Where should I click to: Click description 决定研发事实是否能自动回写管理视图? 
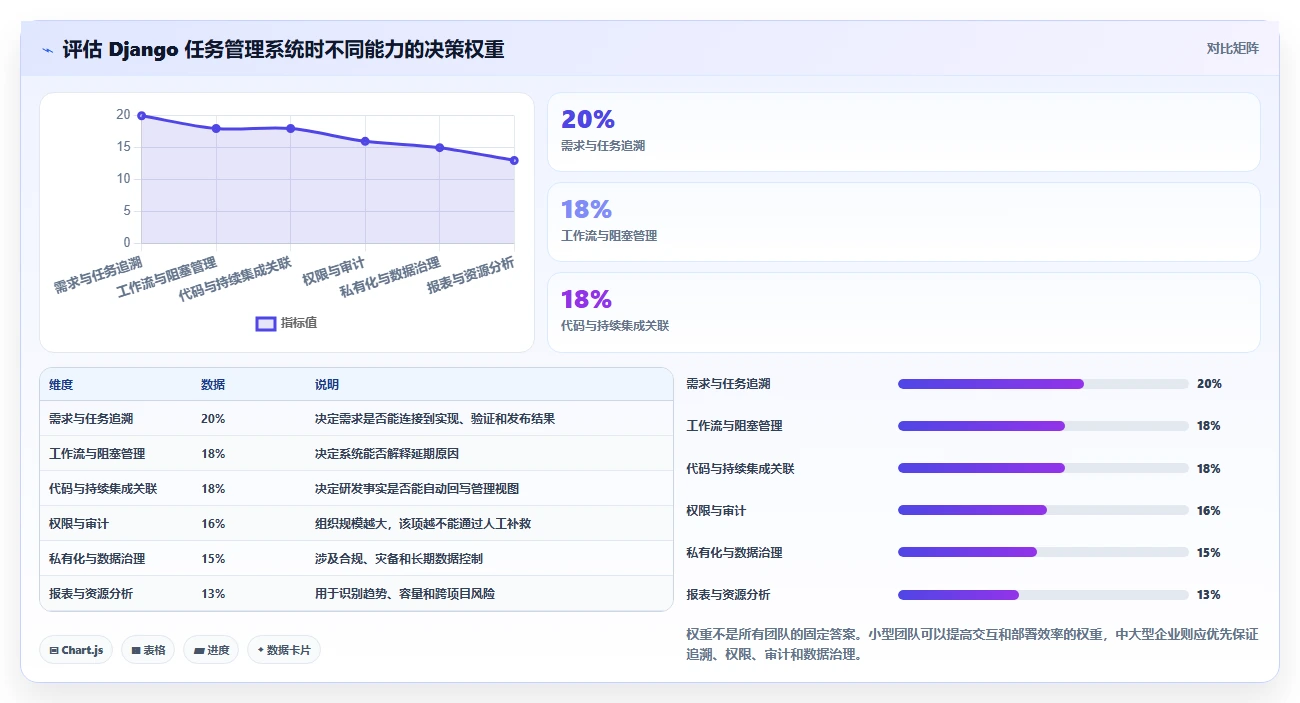click(x=417, y=489)
